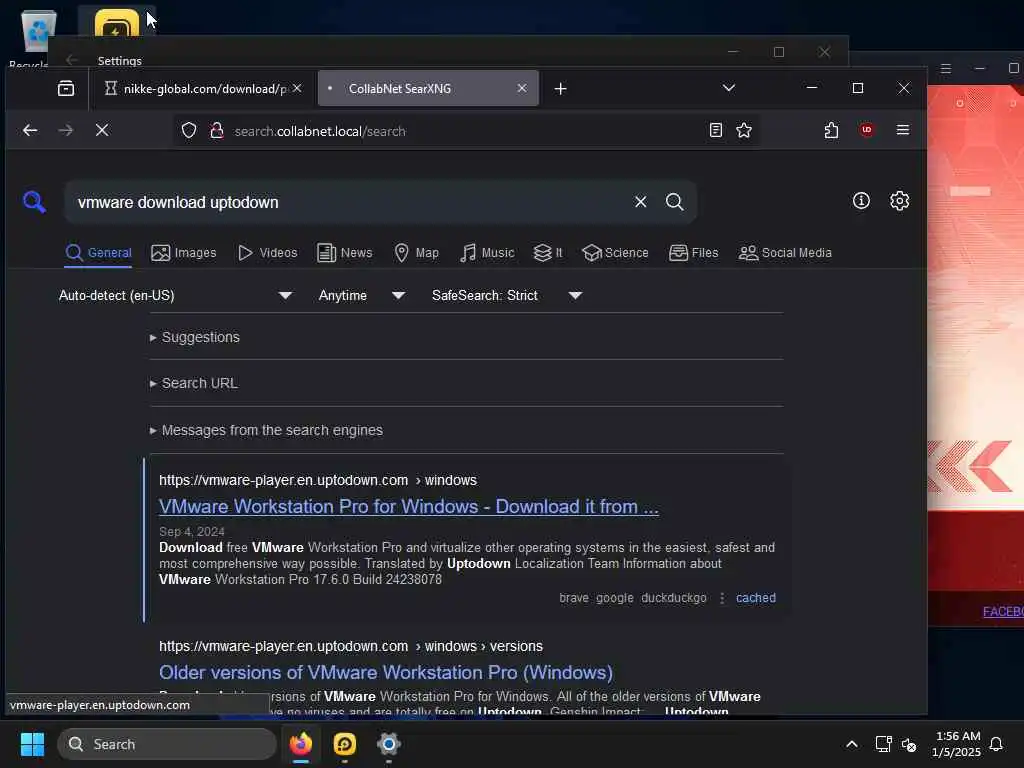Click first result URL vmware-player.en.uptodown.com windows
The width and height of the screenshot is (1024, 768).
click(318, 480)
